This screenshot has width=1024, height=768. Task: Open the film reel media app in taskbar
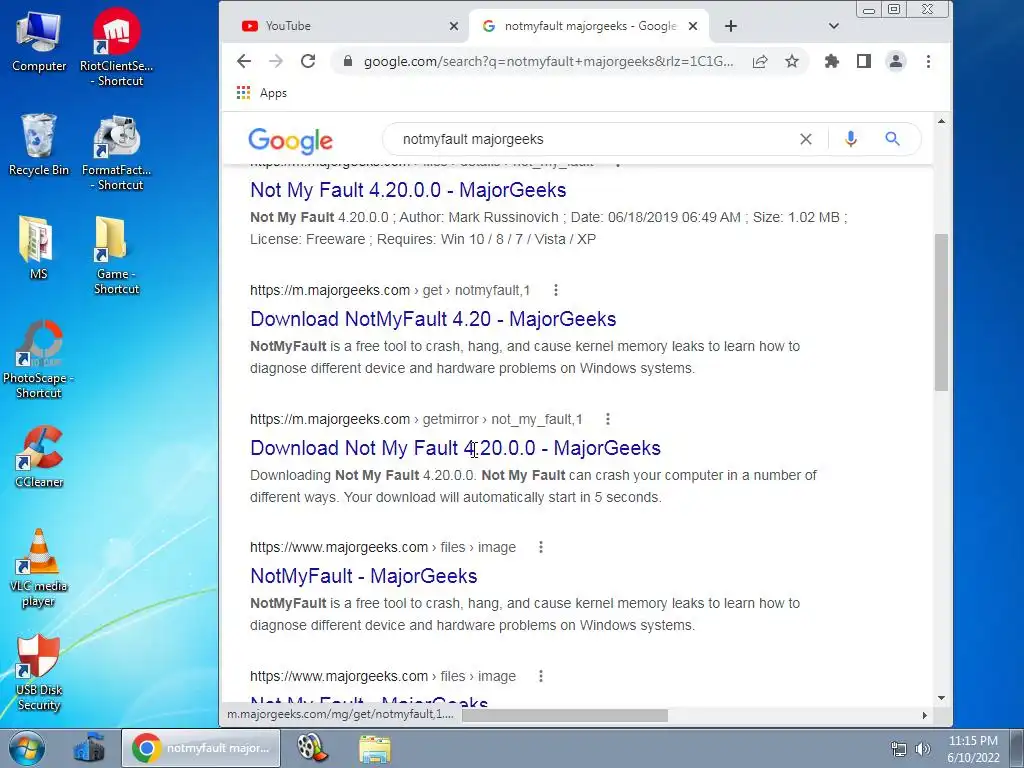click(312, 748)
